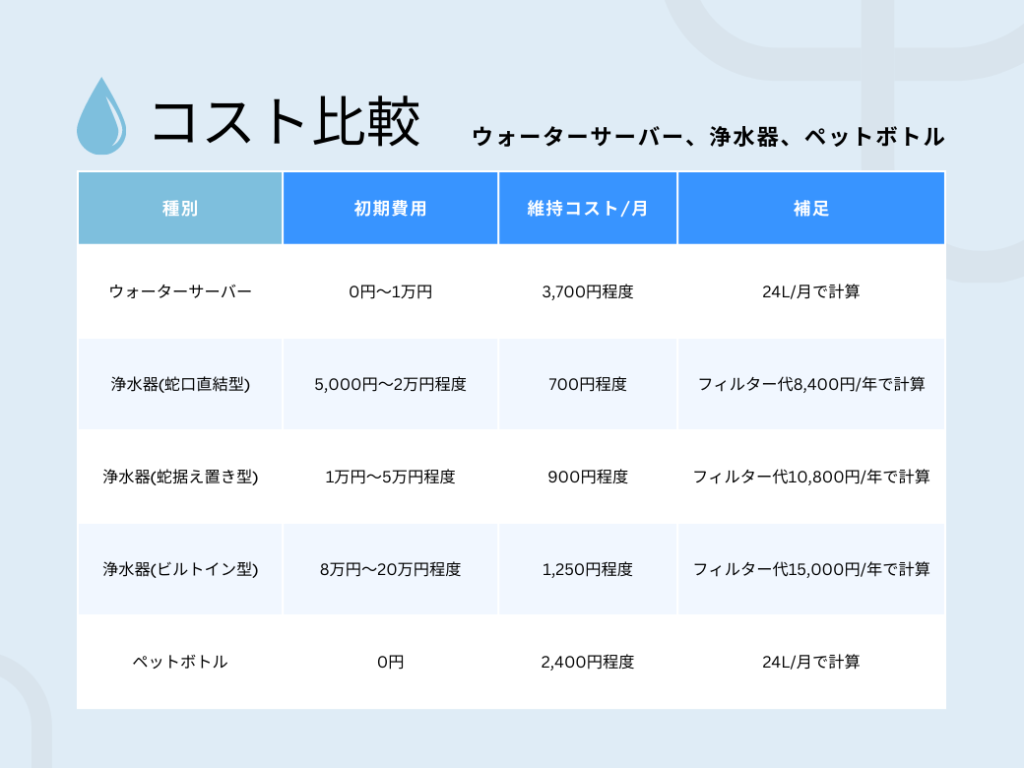This screenshot has height=768, width=1024.
Task: Click the フィルター代8,400円/年で計算 cell
Action: click(811, 384)
